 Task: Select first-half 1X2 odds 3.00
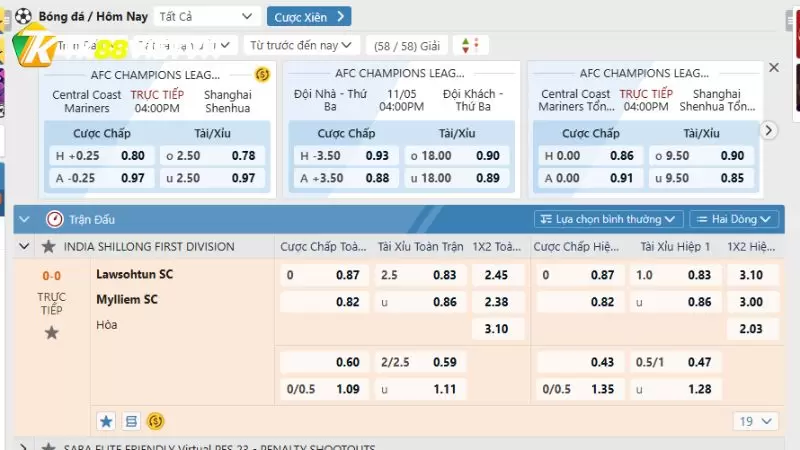tap(753, 302)
